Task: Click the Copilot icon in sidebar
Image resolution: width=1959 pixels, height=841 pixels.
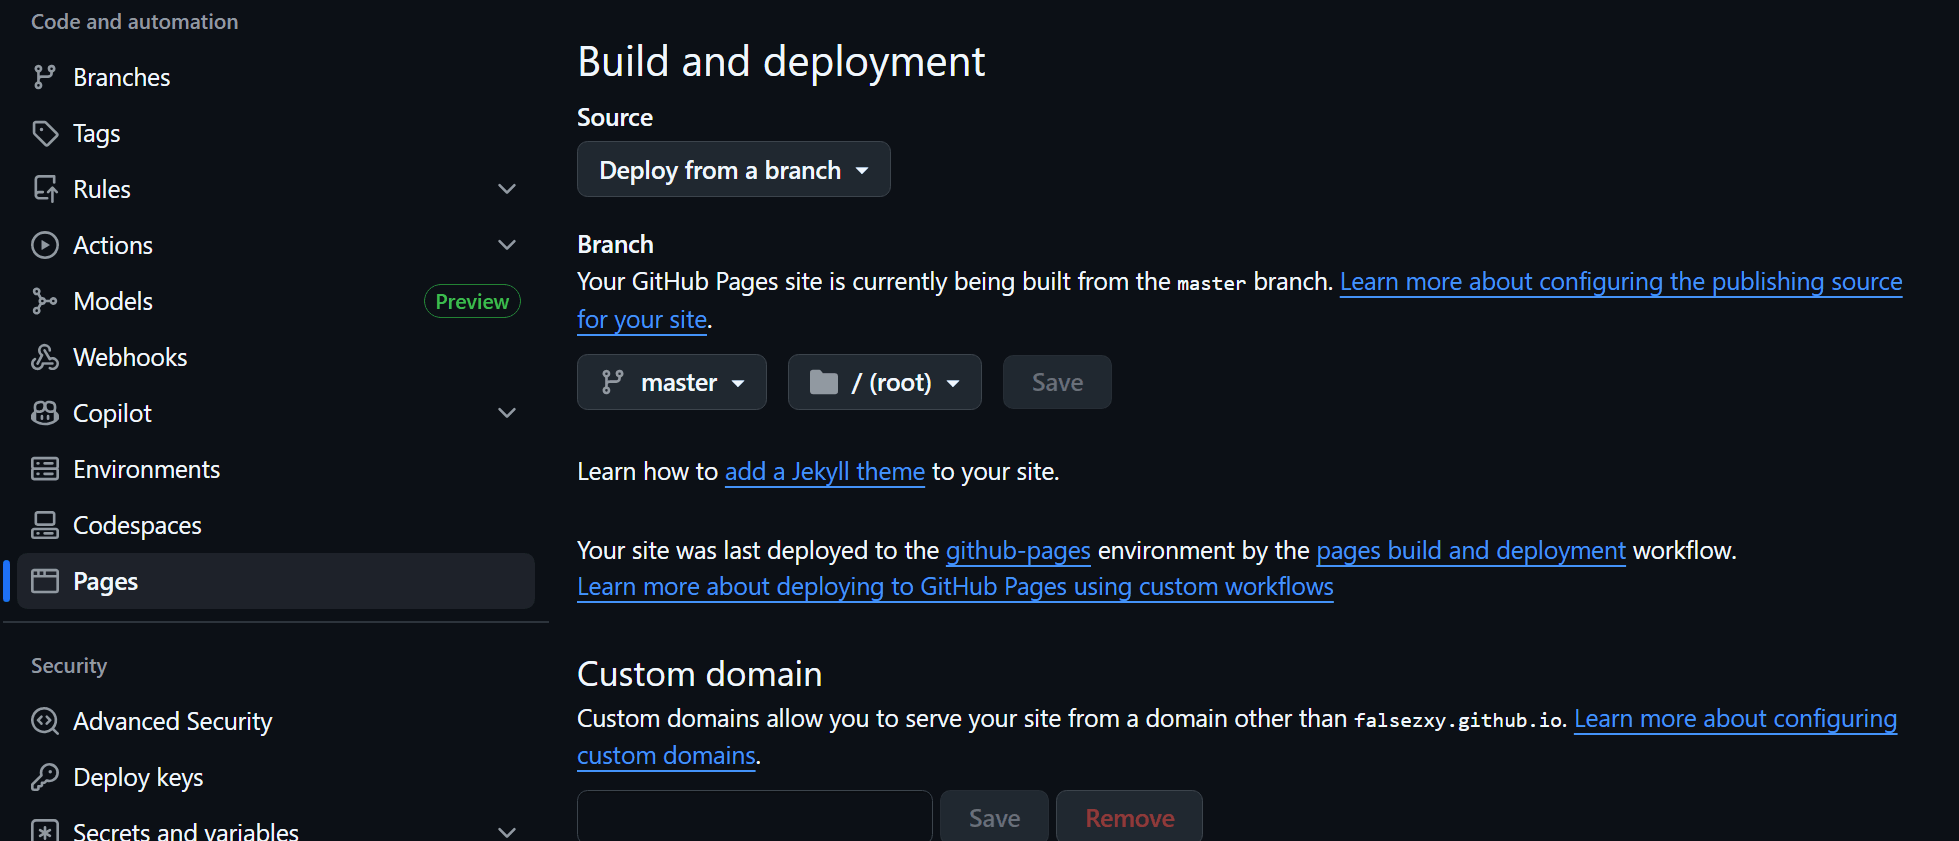Action: 44,413
